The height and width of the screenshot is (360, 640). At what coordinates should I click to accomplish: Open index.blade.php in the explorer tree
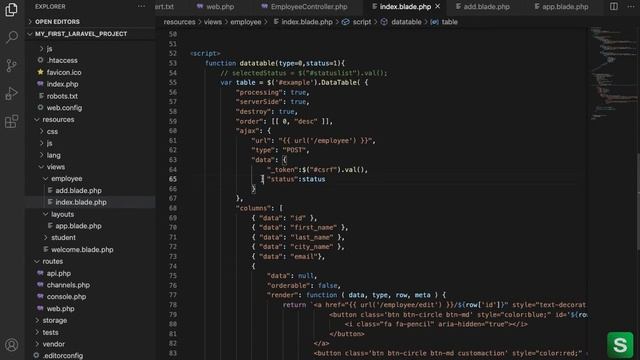(x=81, y=202)
